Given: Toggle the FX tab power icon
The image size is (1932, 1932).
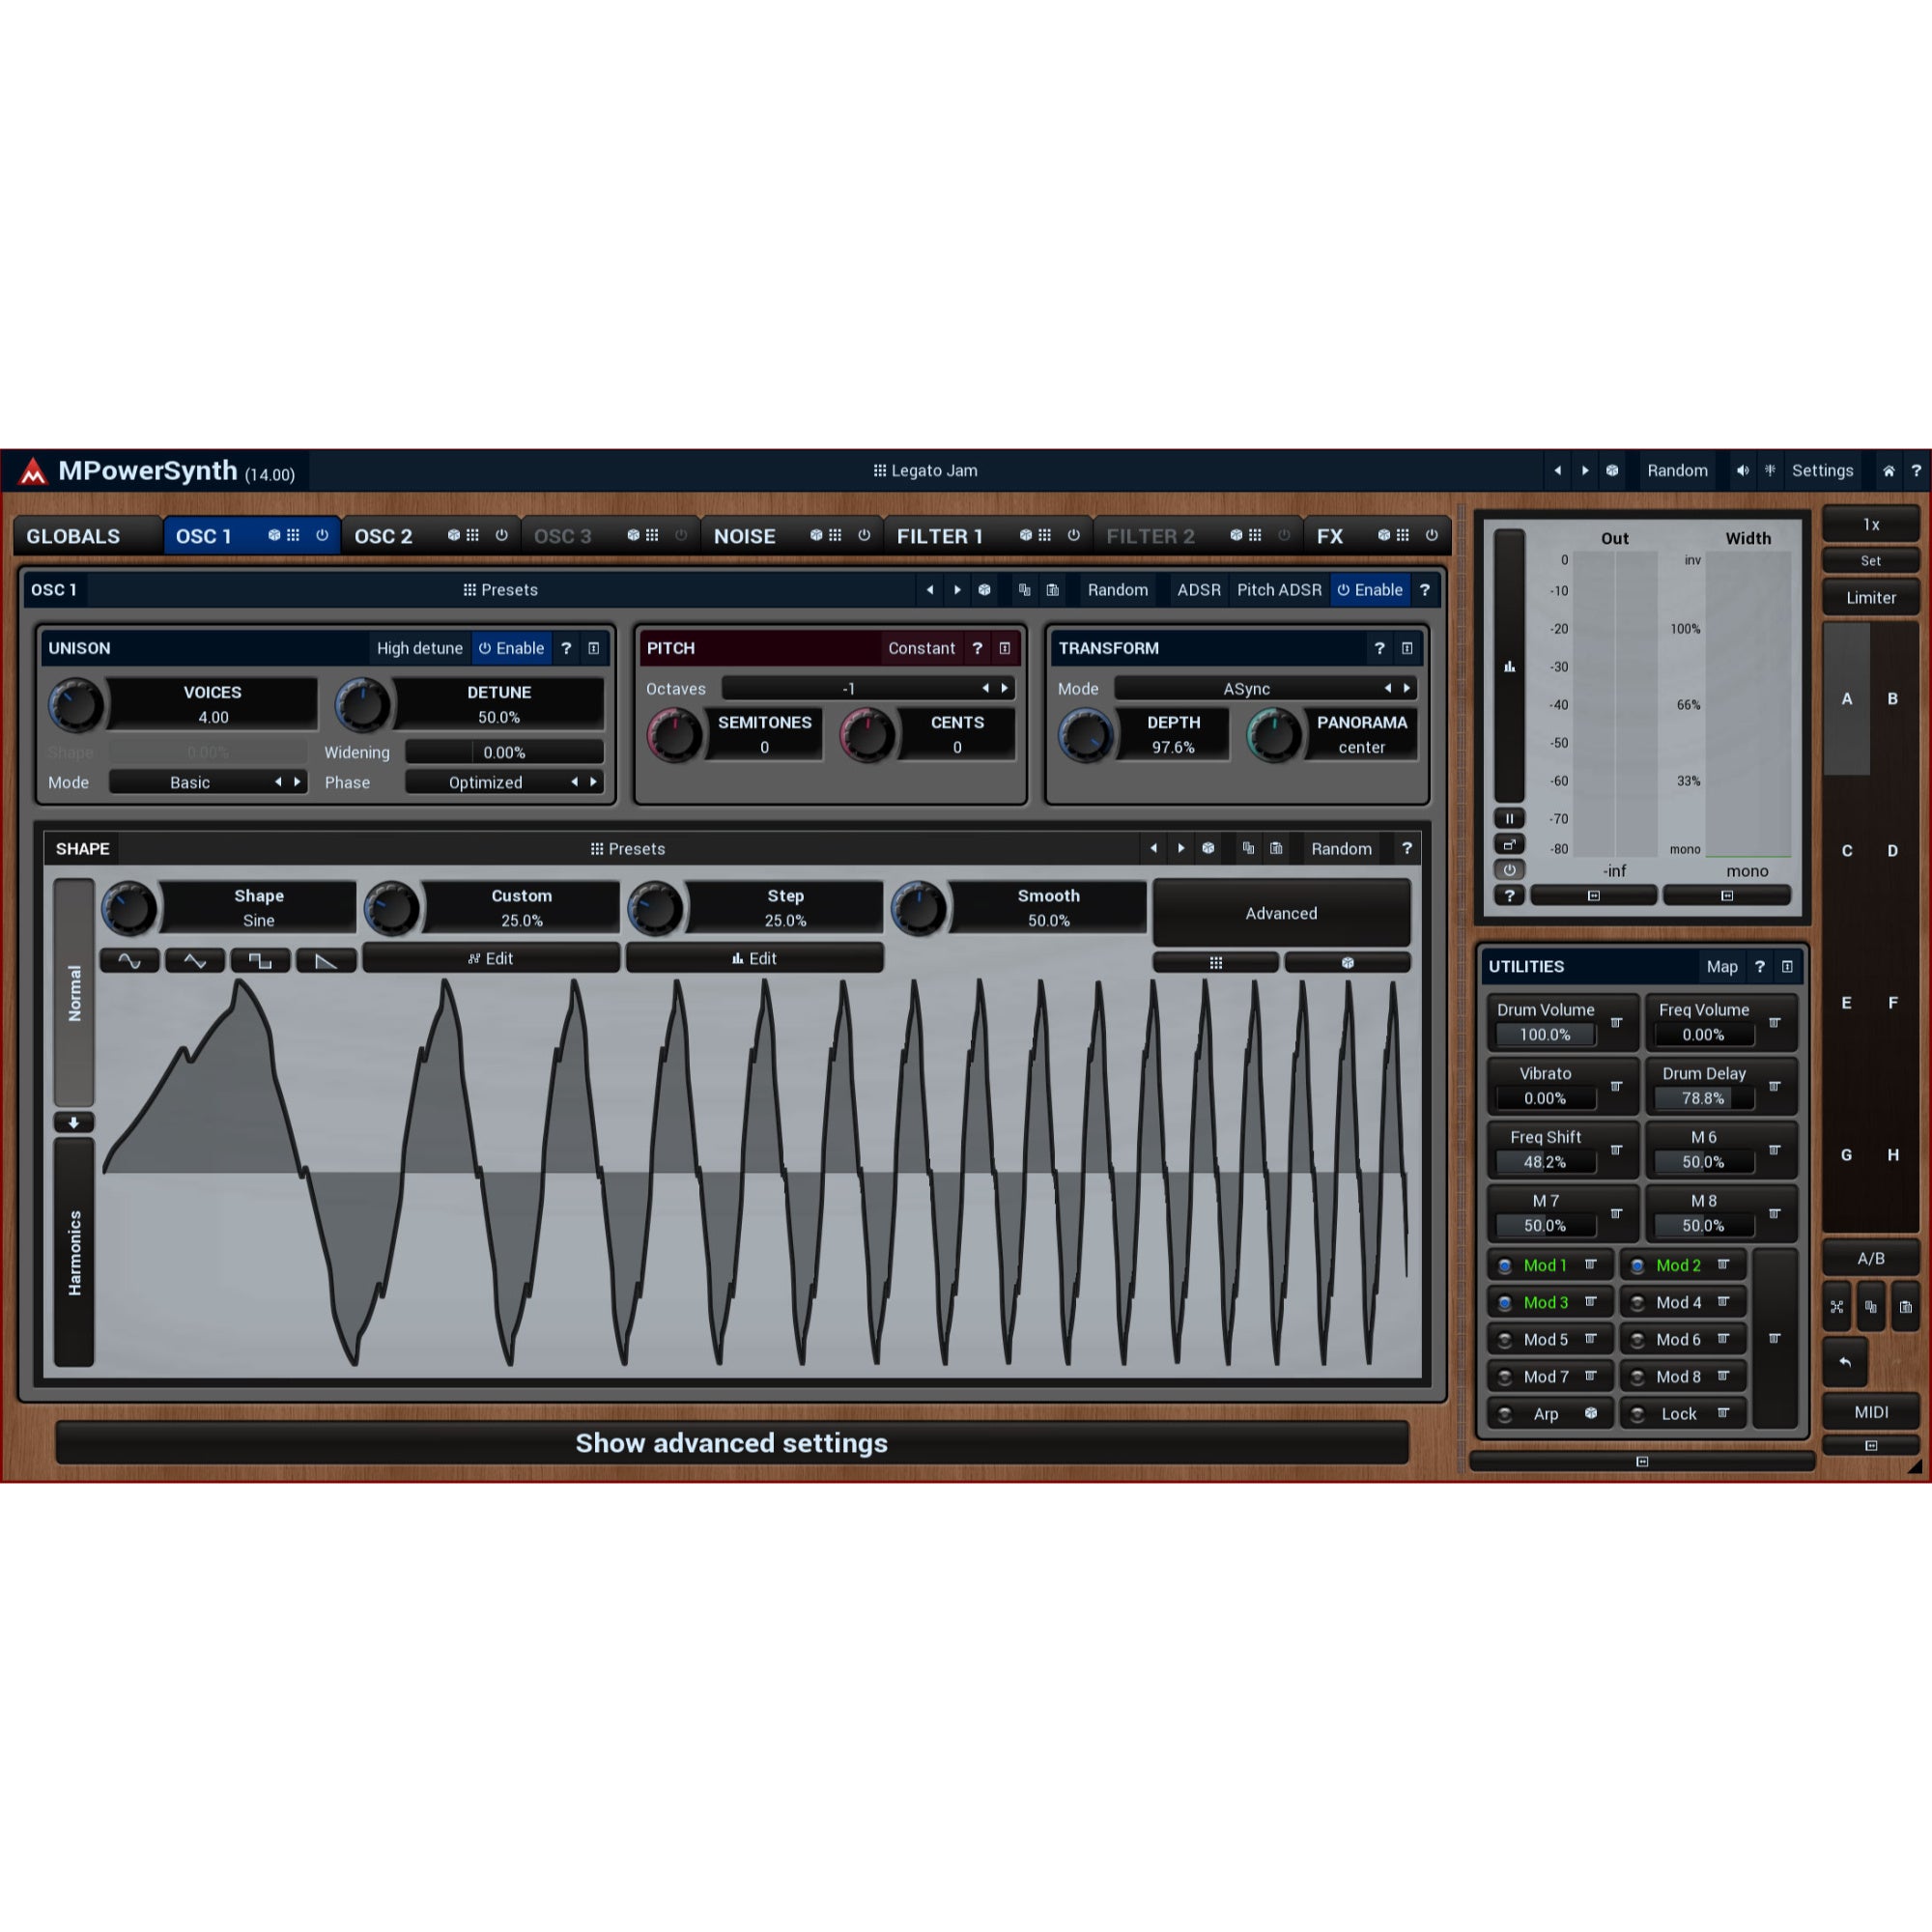Looking at the screenshot, I should pos(1432,536).
